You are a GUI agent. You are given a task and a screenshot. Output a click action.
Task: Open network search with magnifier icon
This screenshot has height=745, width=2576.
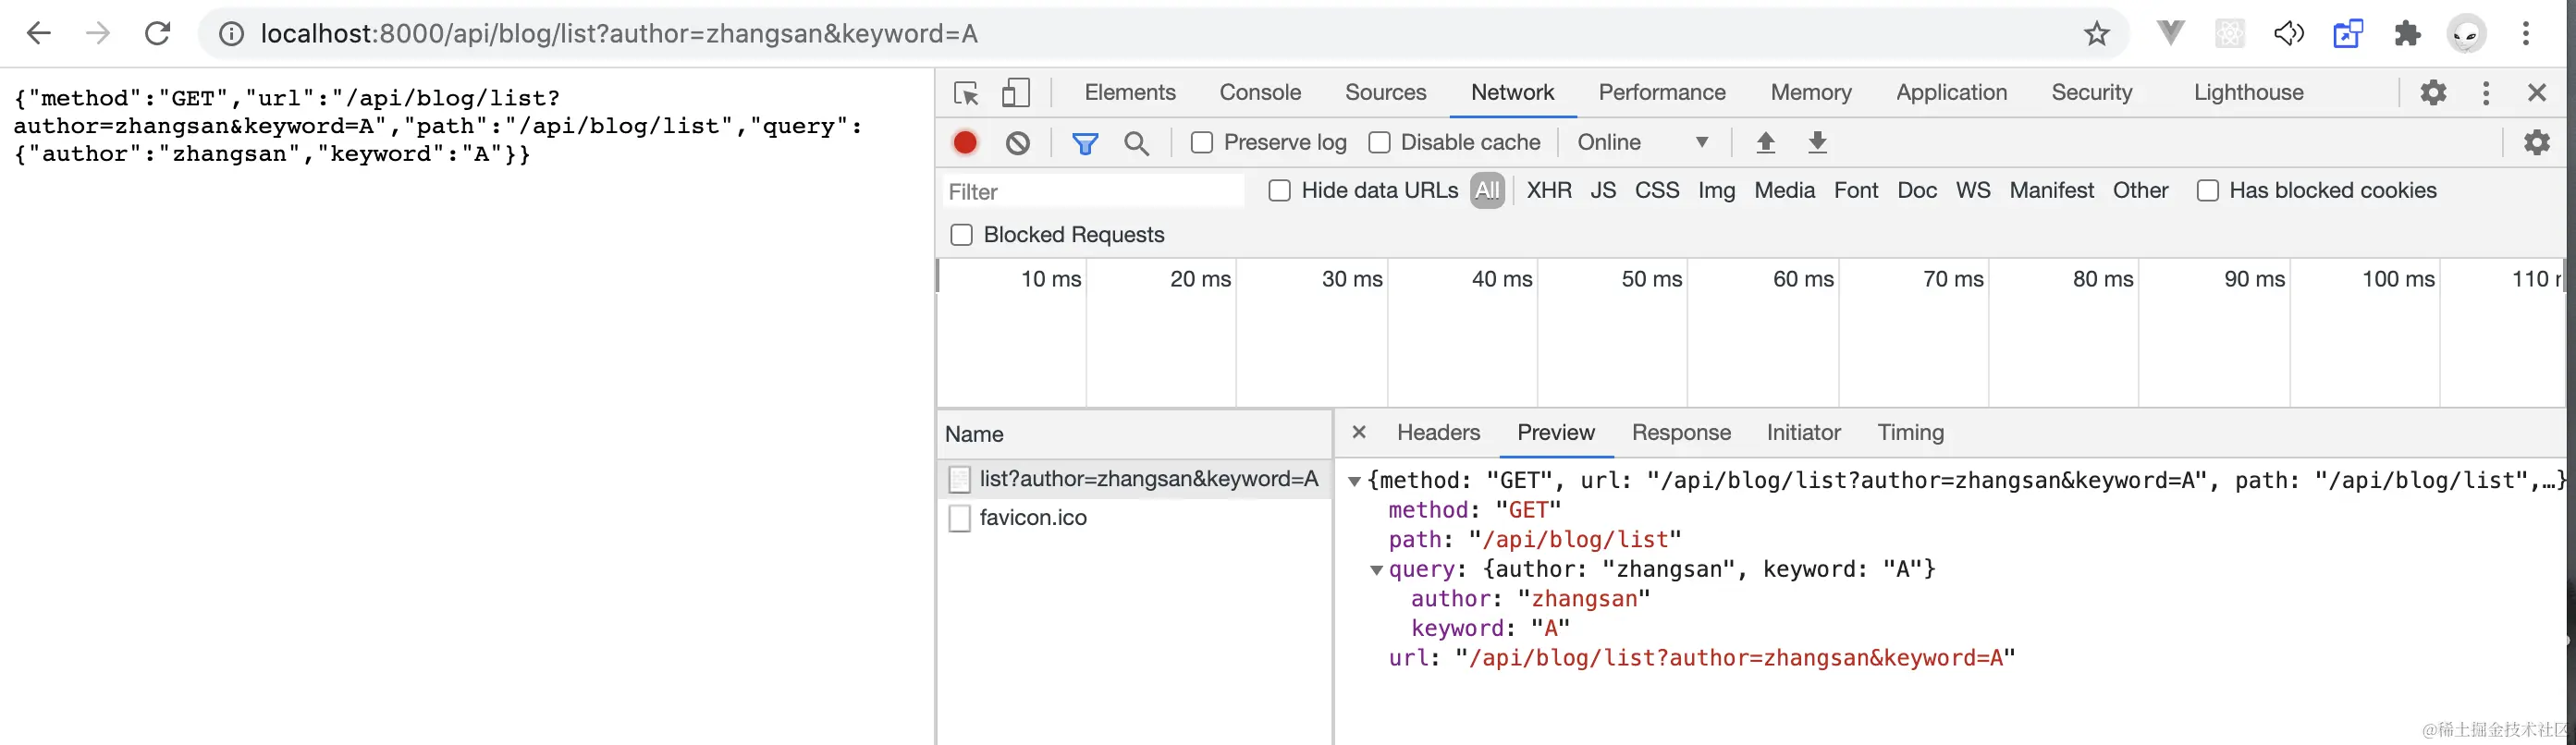(x=1136, y=143)
